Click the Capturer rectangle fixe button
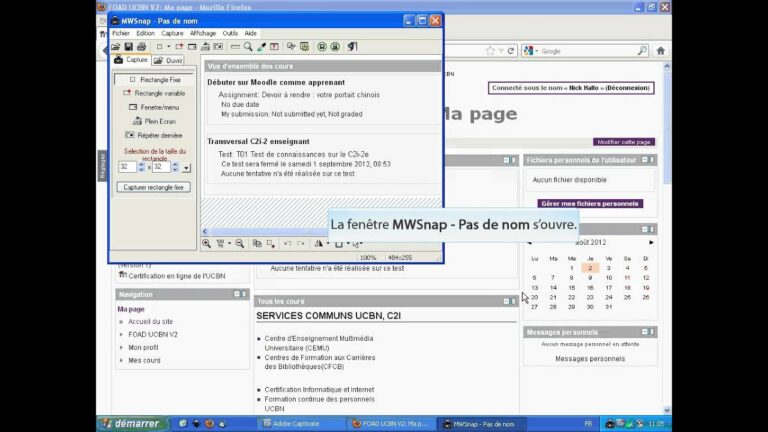 pos(154,188)
